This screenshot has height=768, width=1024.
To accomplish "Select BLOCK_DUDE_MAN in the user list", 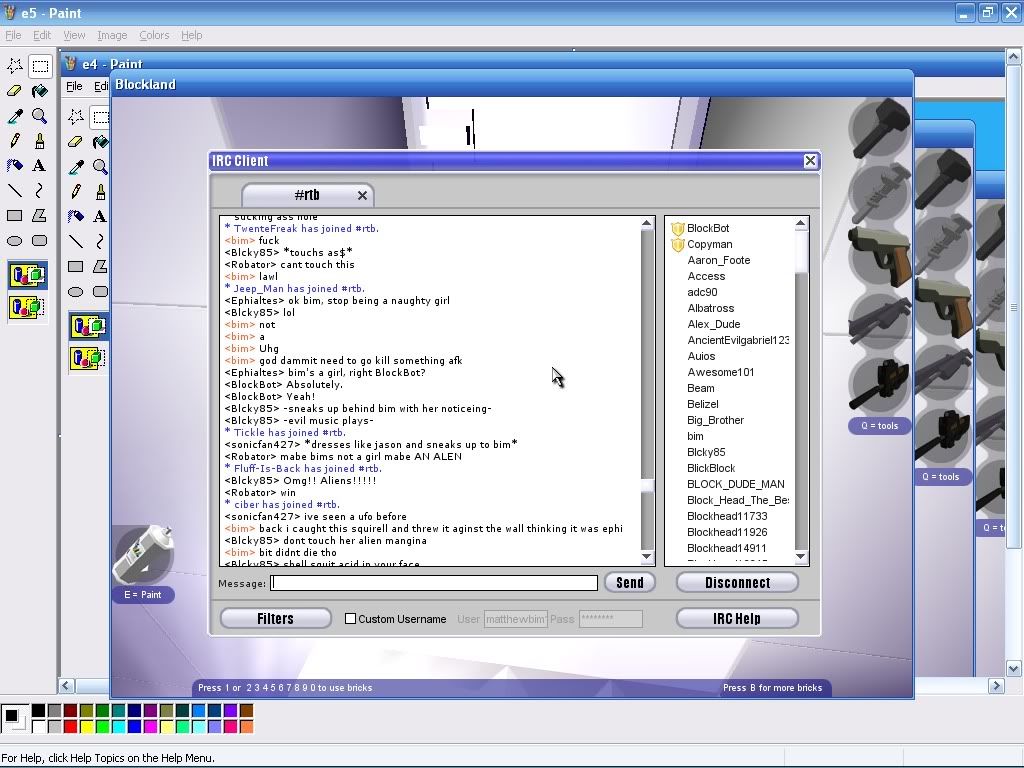I will pyautogui.click(x=735, y=484).
